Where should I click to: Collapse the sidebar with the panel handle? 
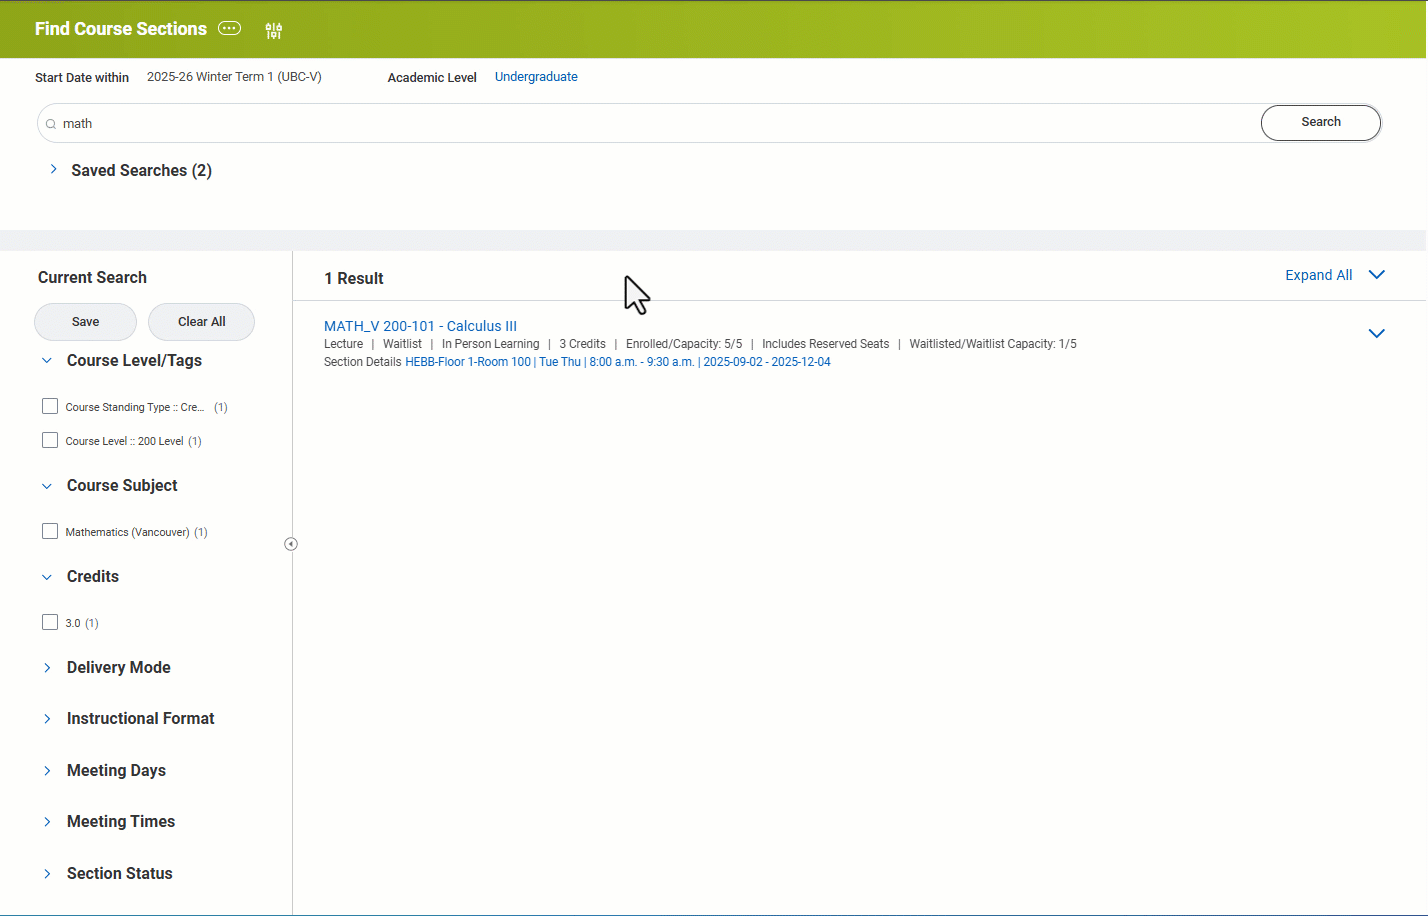[291, 544]
